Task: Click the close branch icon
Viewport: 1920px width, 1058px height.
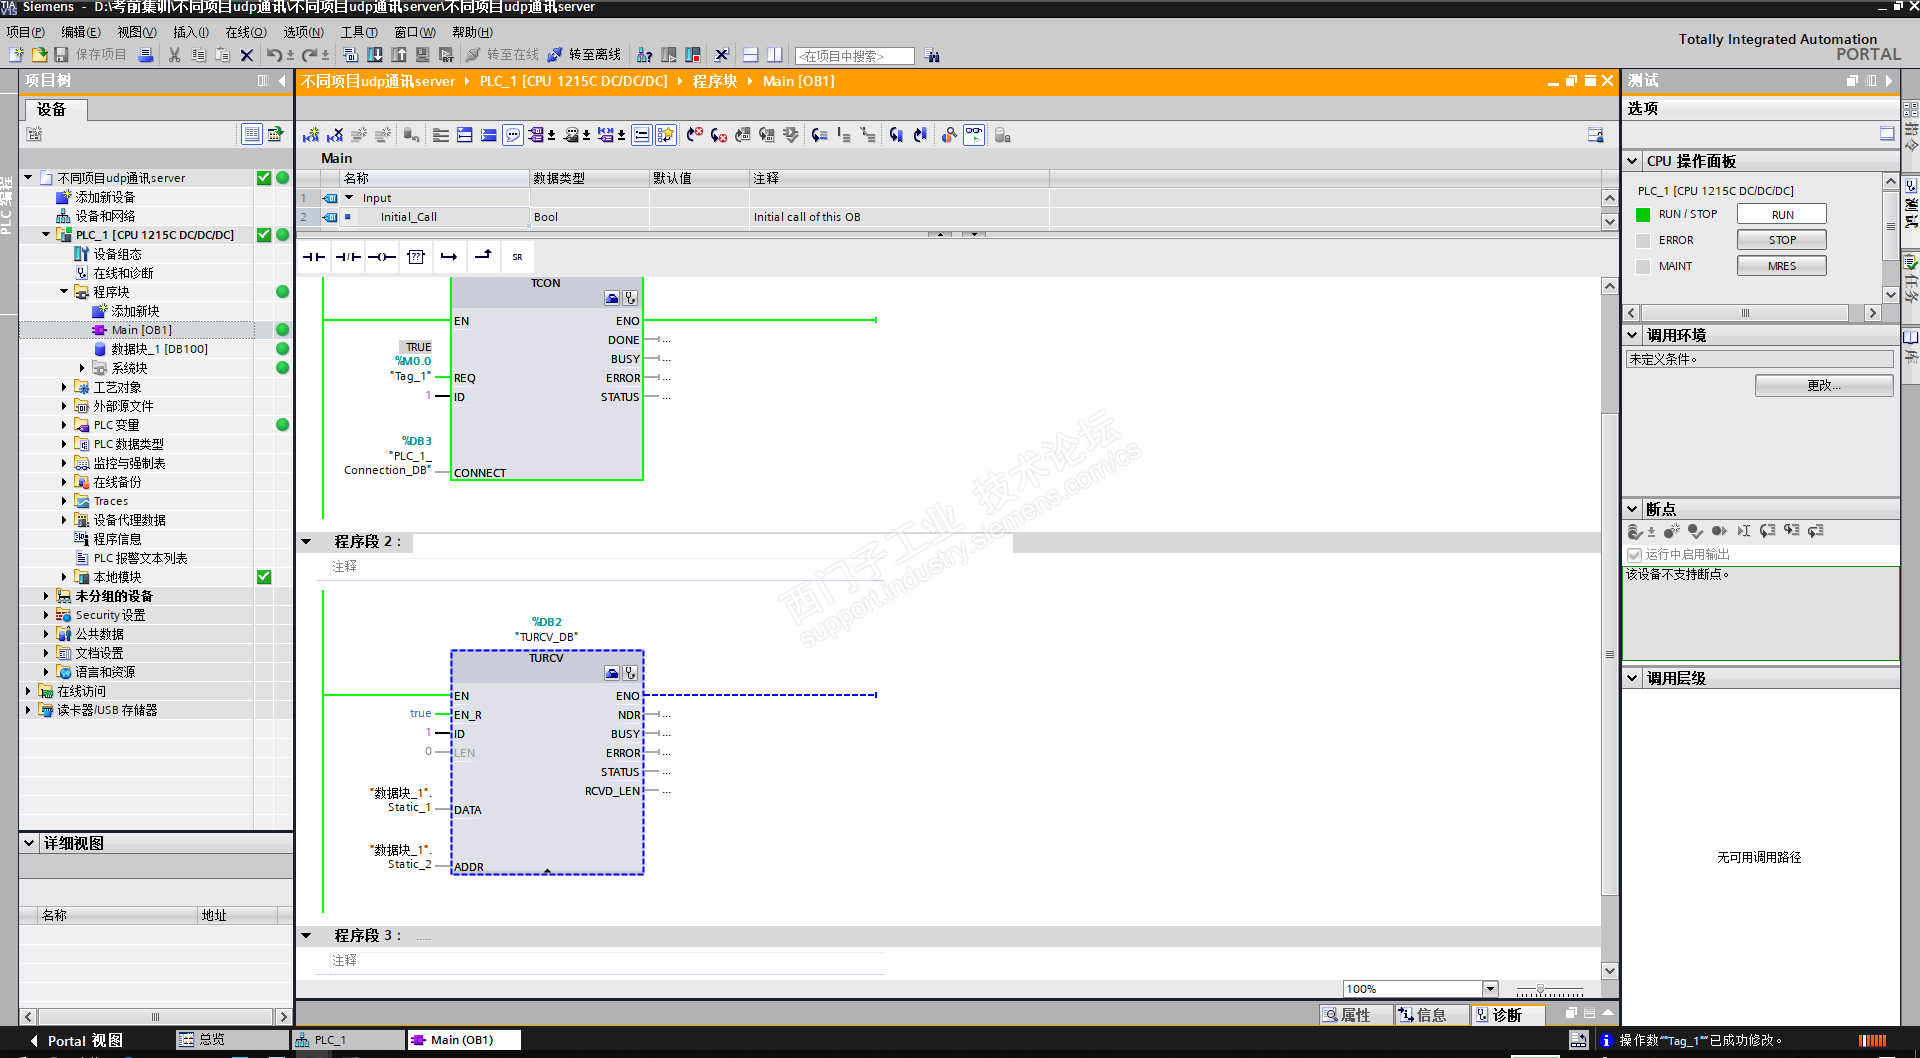Action: pyautogui.click(x=483, y=257)
